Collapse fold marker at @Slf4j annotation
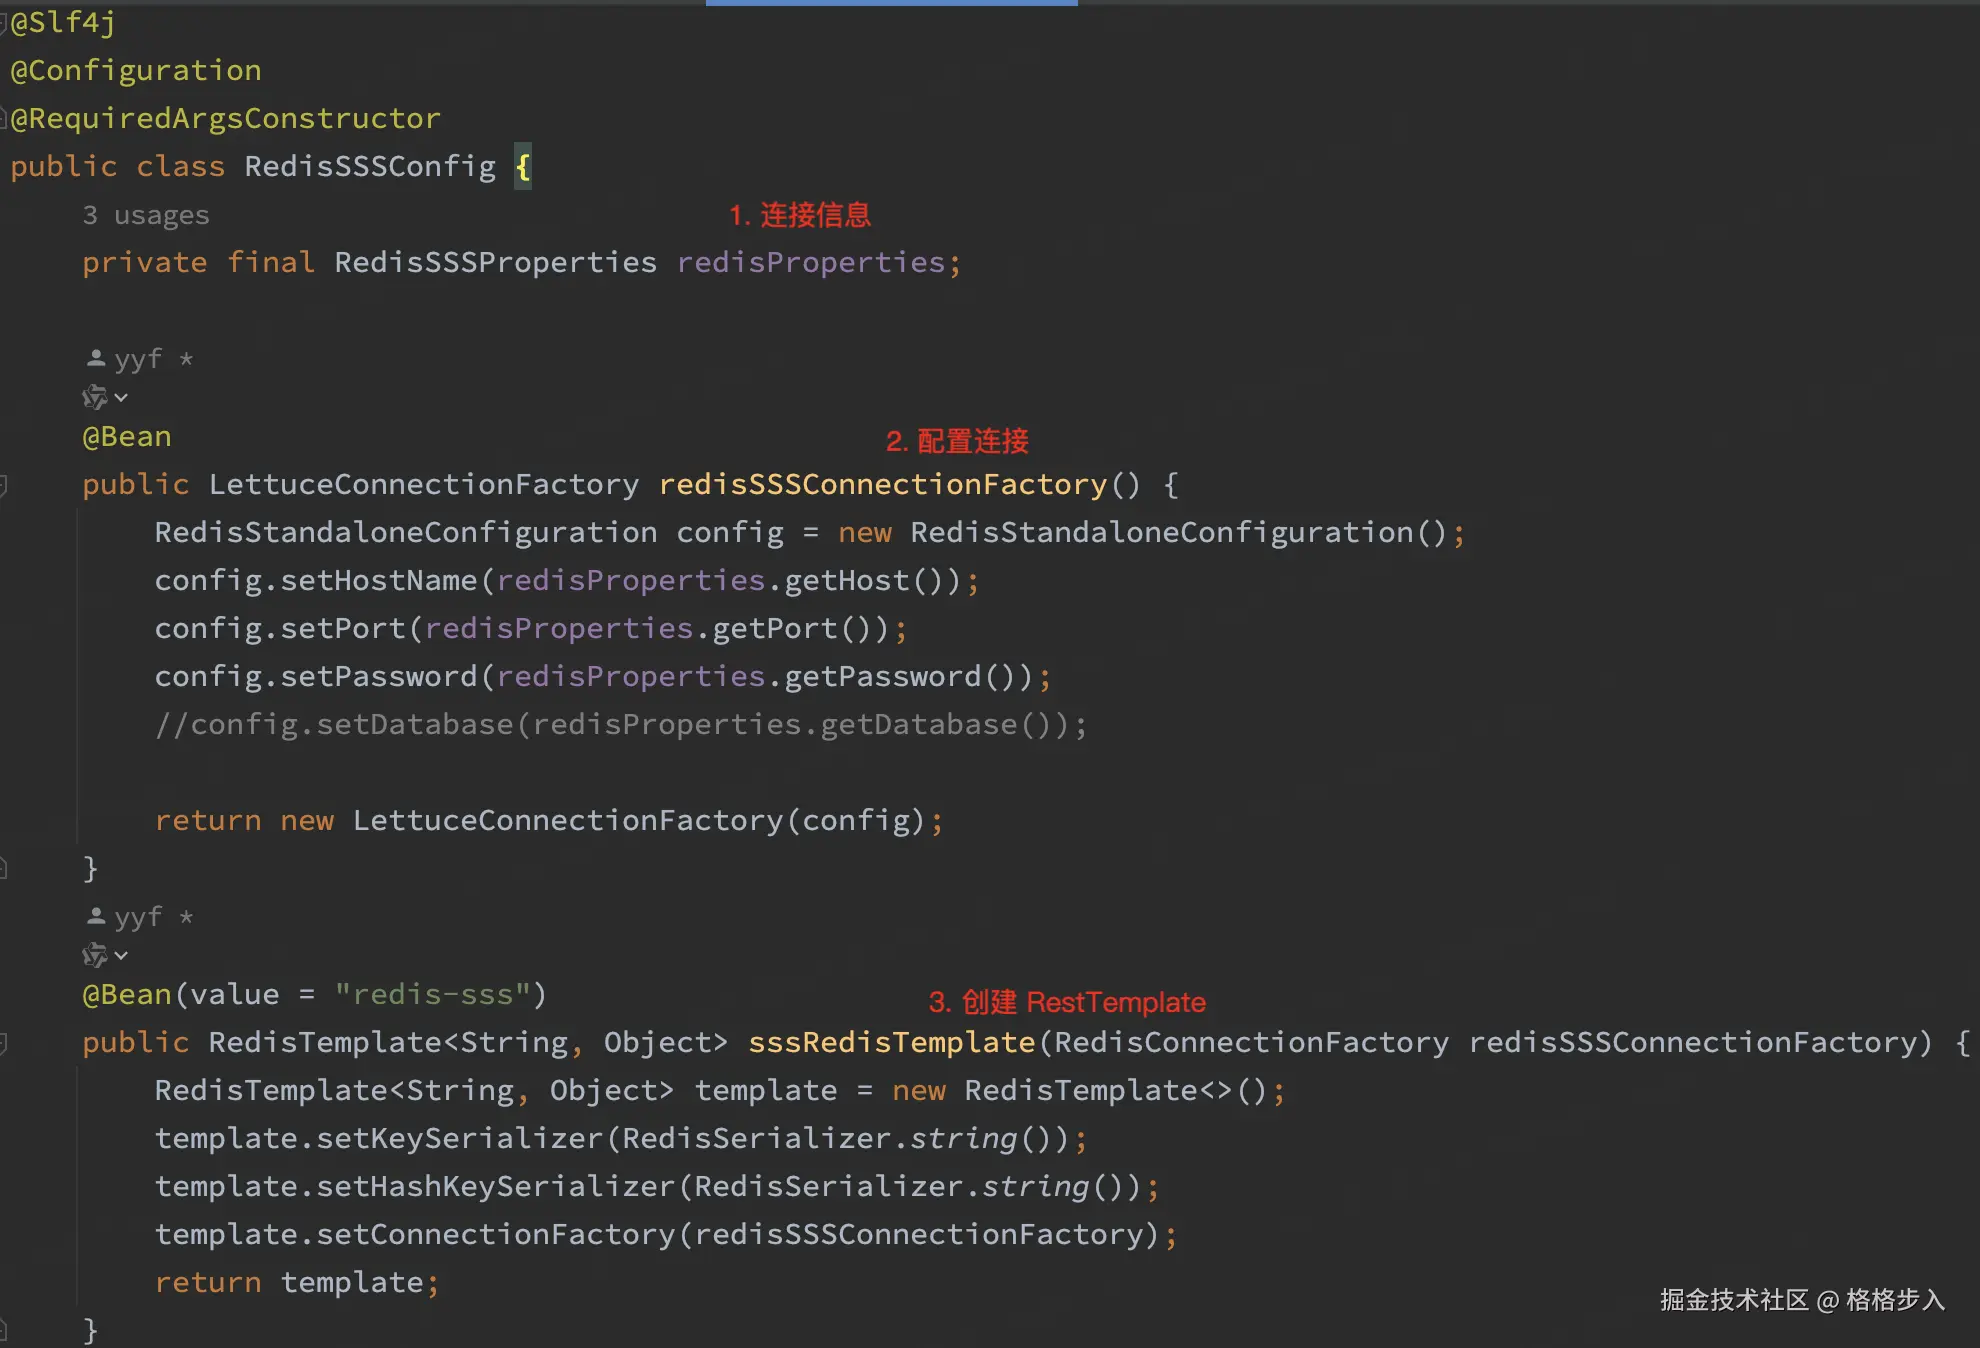This screenshot has width=1980, height=1348. tap(4, 24)
